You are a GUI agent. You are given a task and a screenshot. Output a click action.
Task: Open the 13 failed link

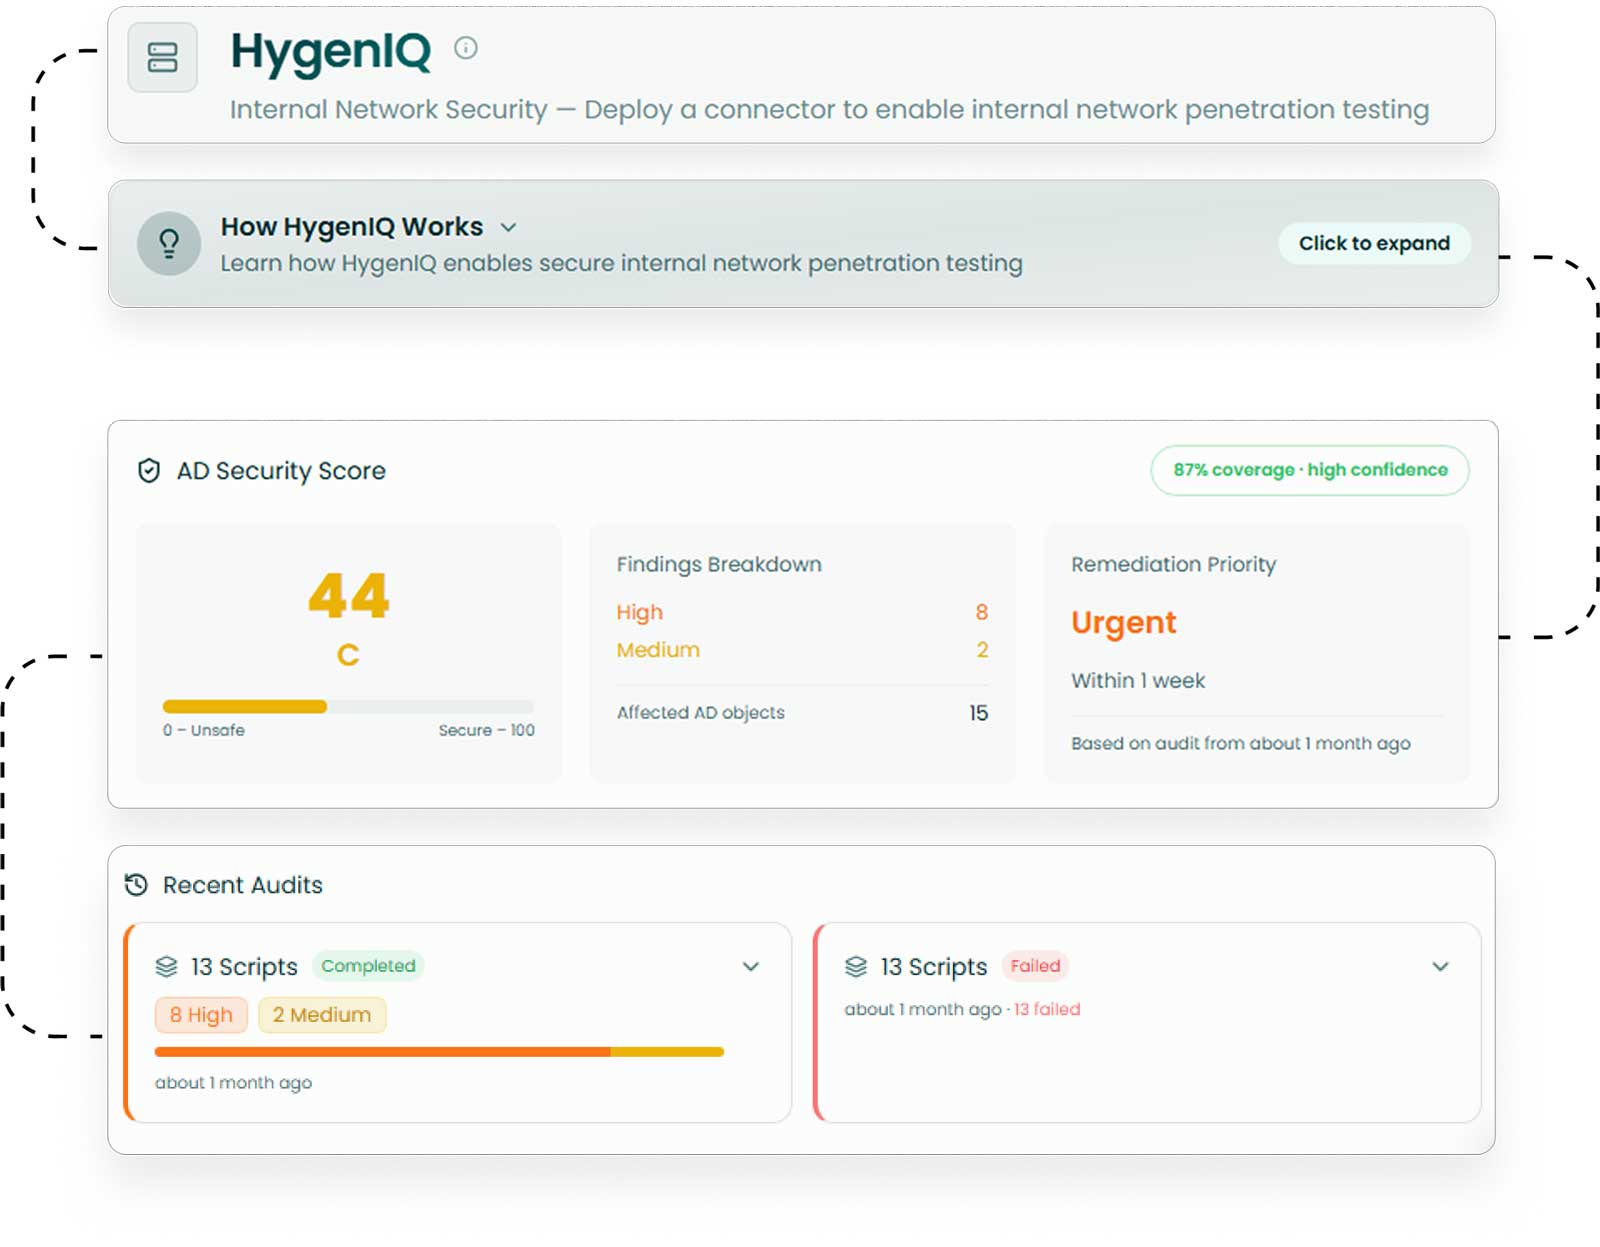click(x=1045, y=1009)
